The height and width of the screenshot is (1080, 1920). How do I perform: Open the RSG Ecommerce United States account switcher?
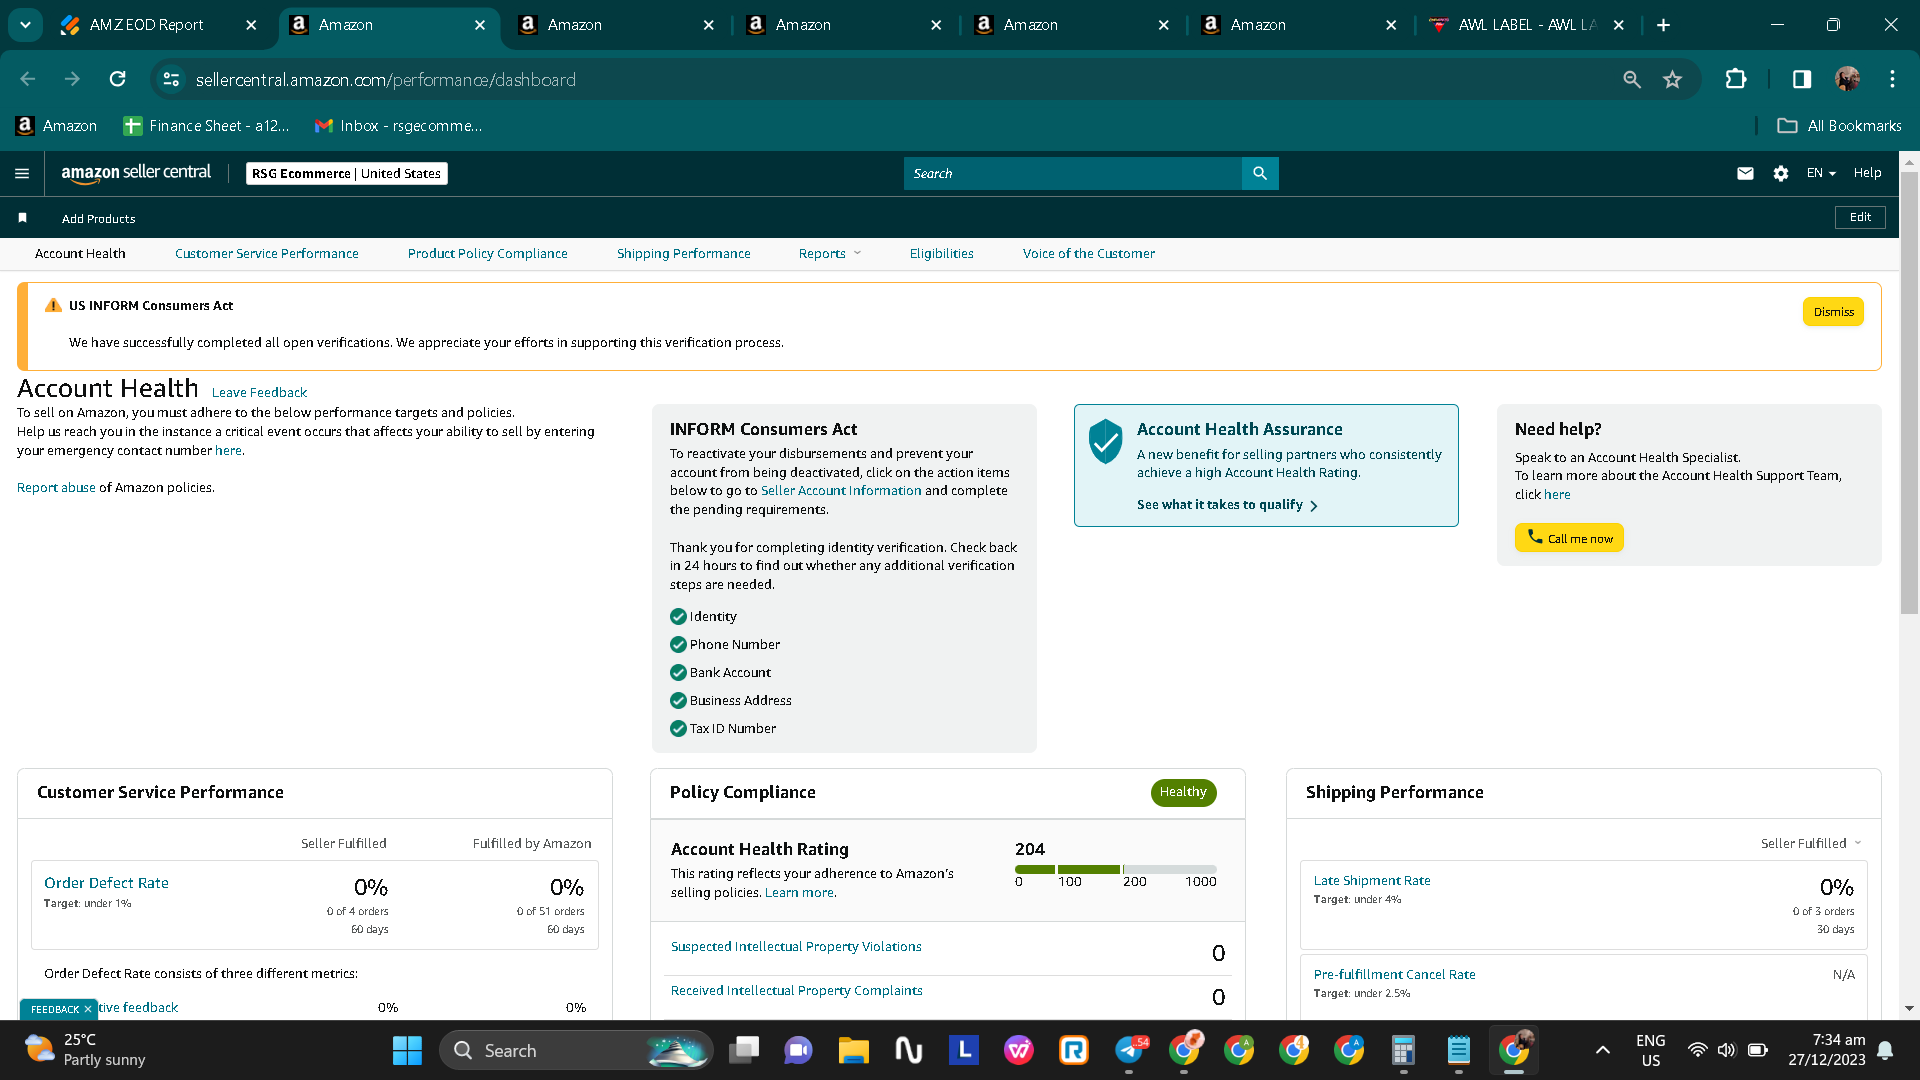tap(346, 174)
